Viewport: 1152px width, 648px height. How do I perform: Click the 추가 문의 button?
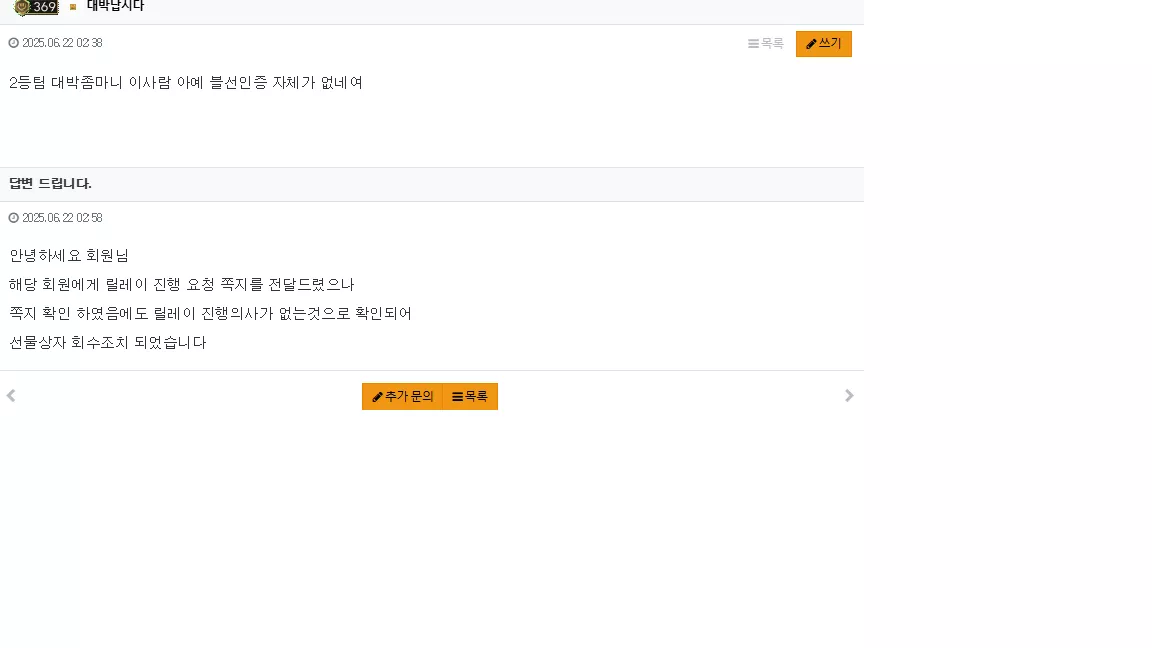[403, 397]
